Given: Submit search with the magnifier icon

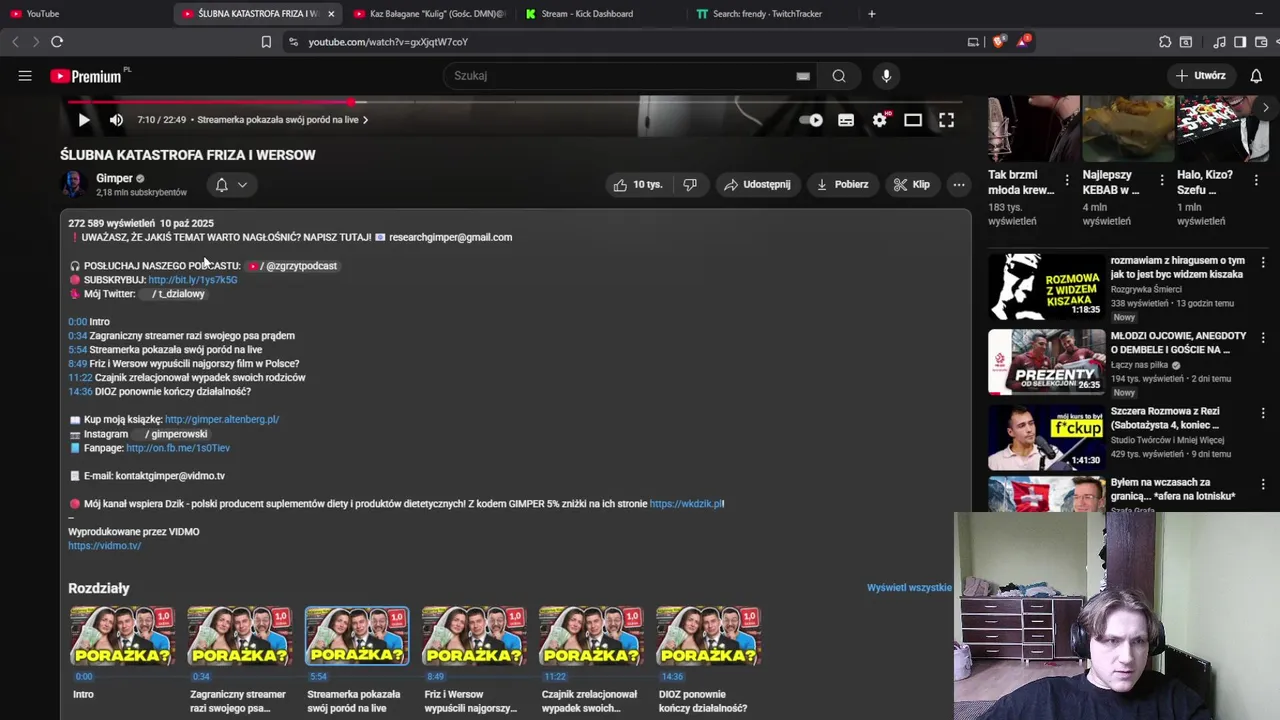Looking at the screenshot, I should (839, 76).
